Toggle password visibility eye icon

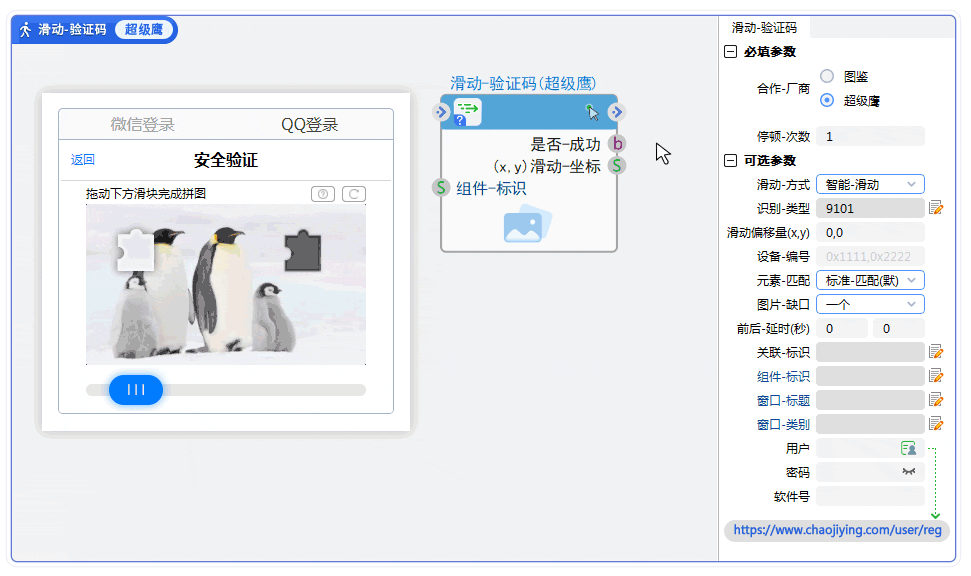pyautogui.click(x=908, y=472)
